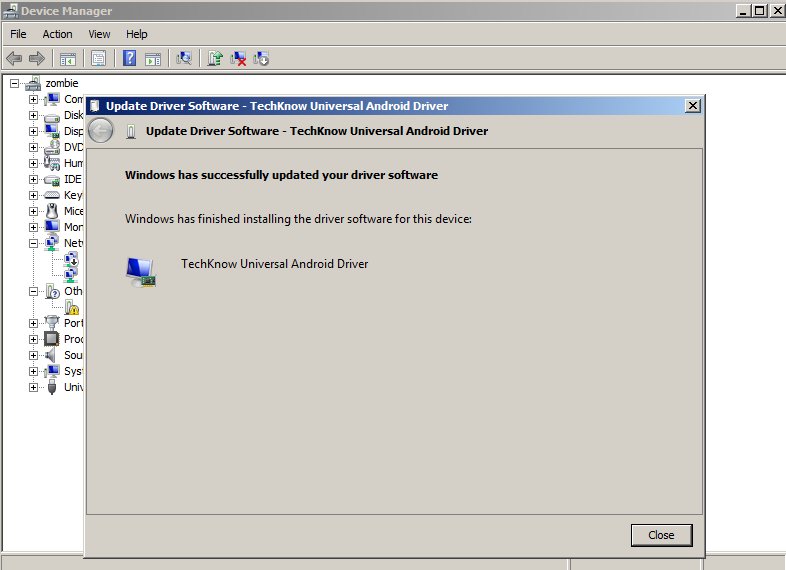Click the Mice tree icon

click(52, 211)
